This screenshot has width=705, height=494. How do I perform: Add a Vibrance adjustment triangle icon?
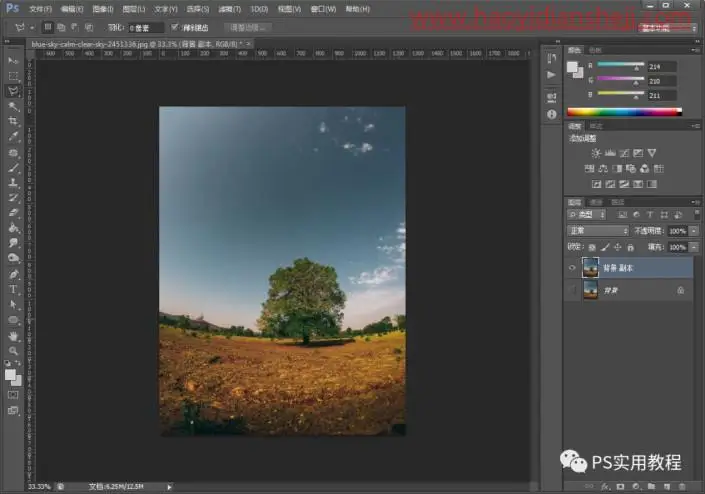[x=652, y=153]
